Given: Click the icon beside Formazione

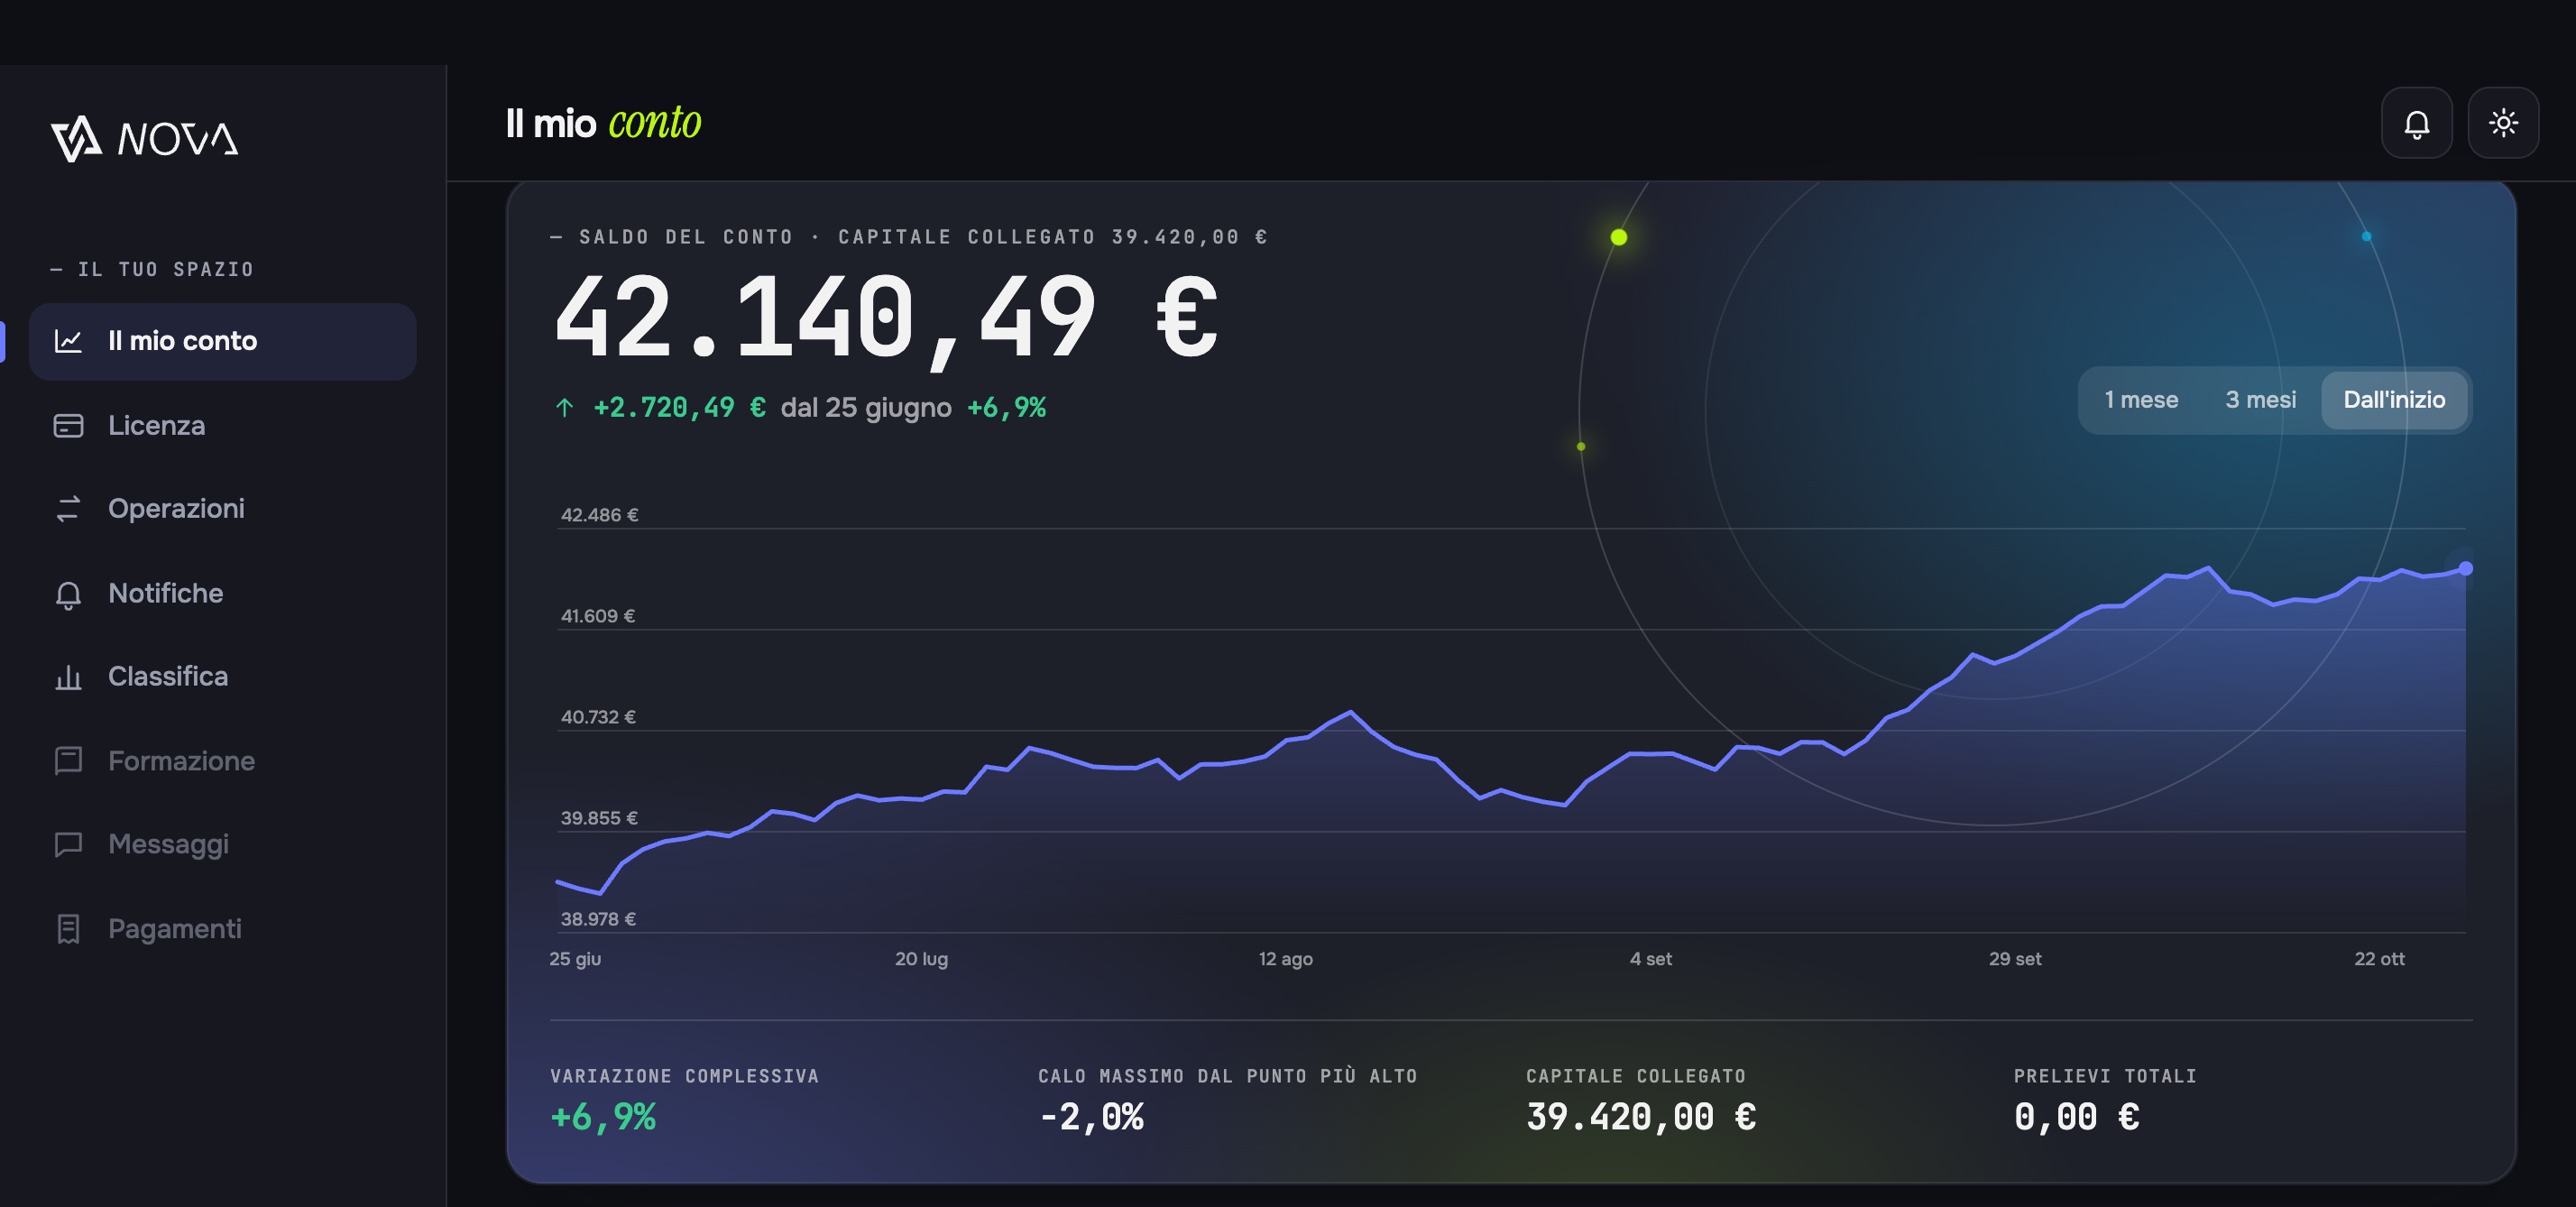Looking at the screenshot, I should point(68,761).
